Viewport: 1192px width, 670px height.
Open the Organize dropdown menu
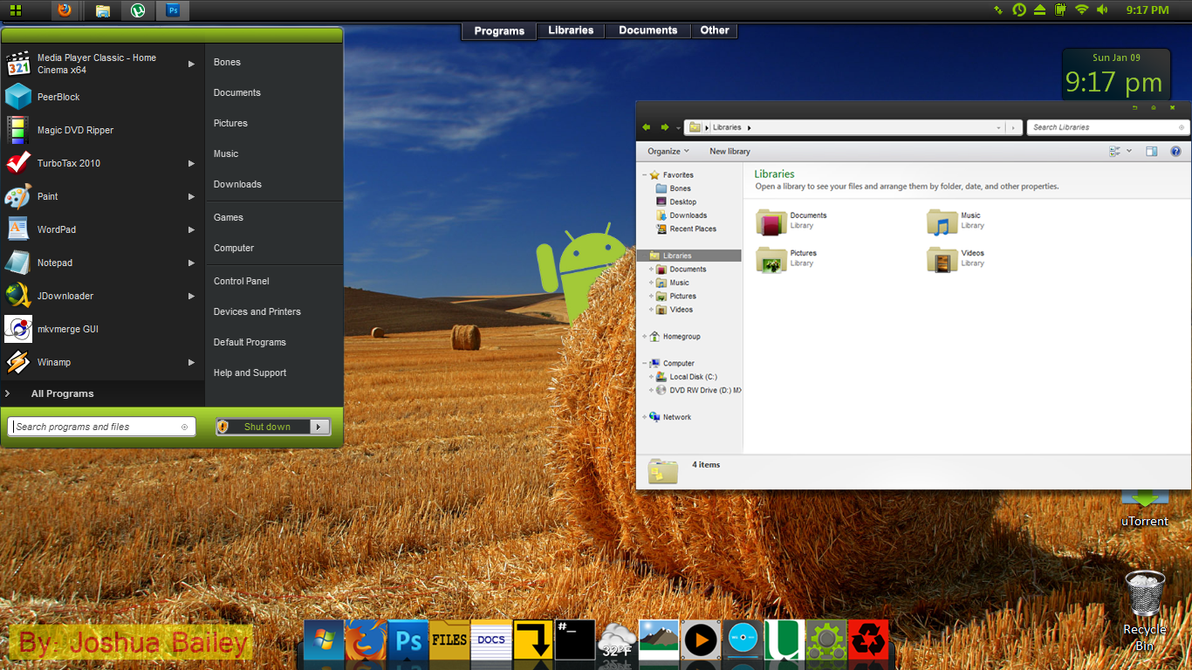[x=668, y=151]
